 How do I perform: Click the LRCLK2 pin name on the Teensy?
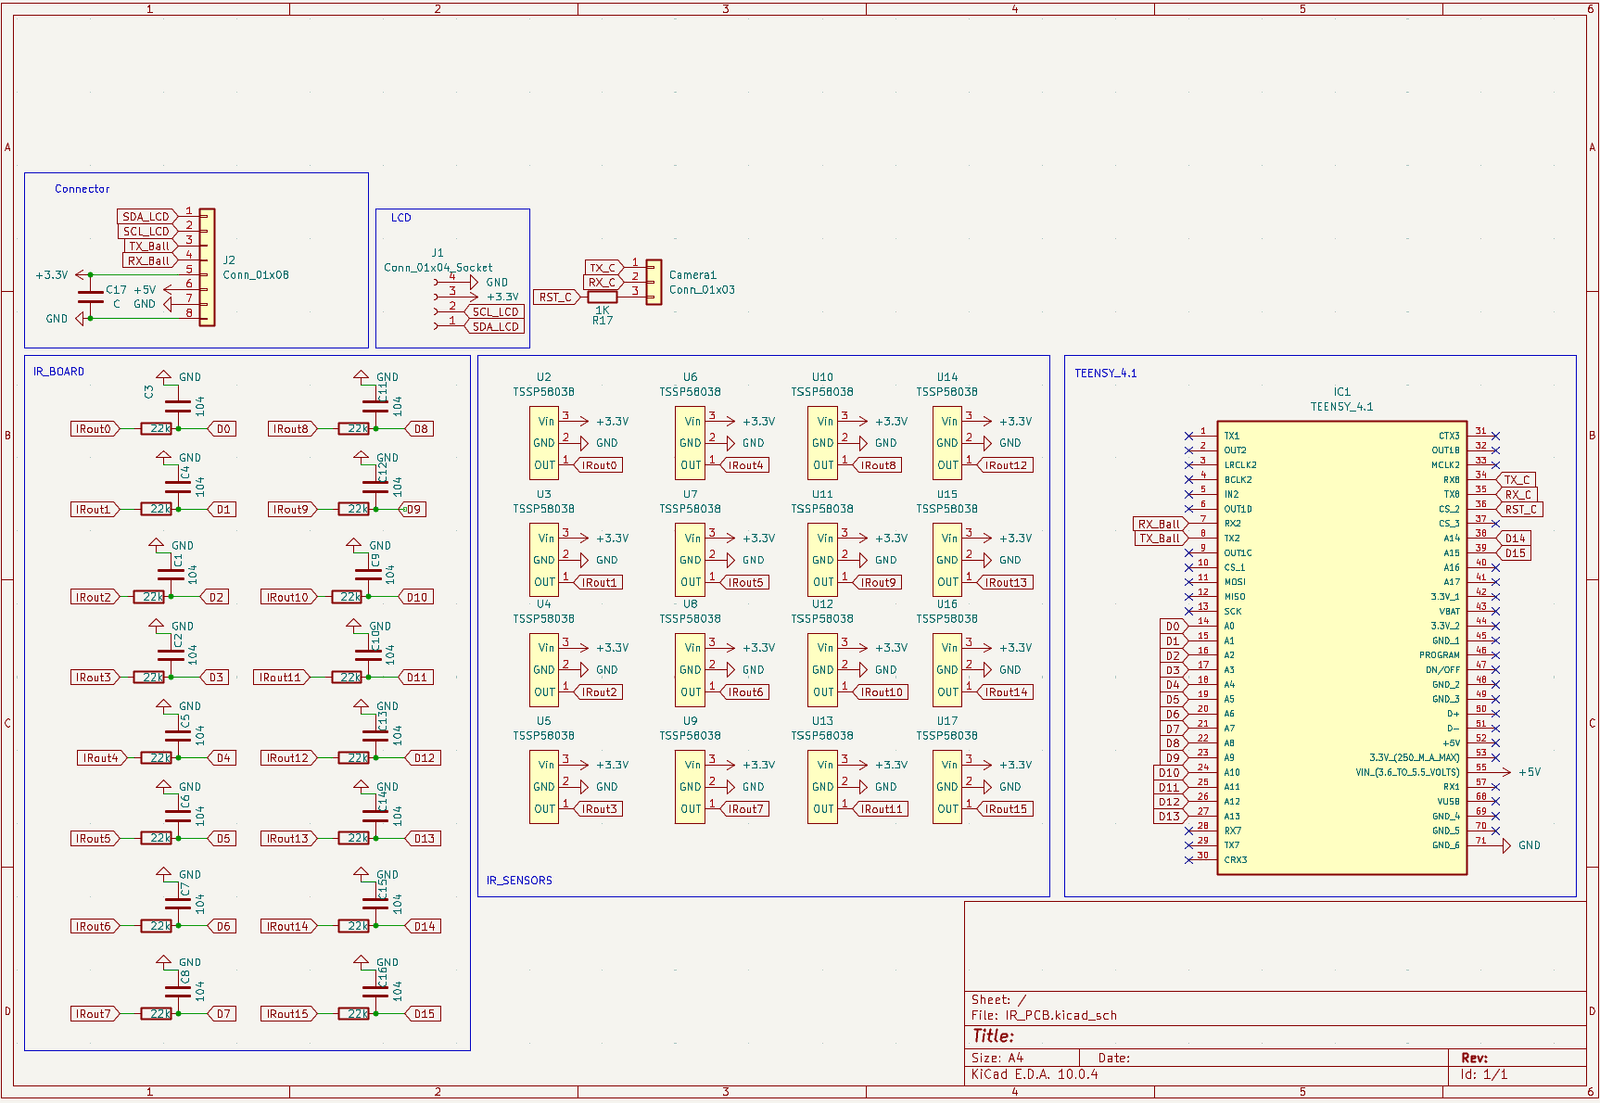[x=1240, y=465]
